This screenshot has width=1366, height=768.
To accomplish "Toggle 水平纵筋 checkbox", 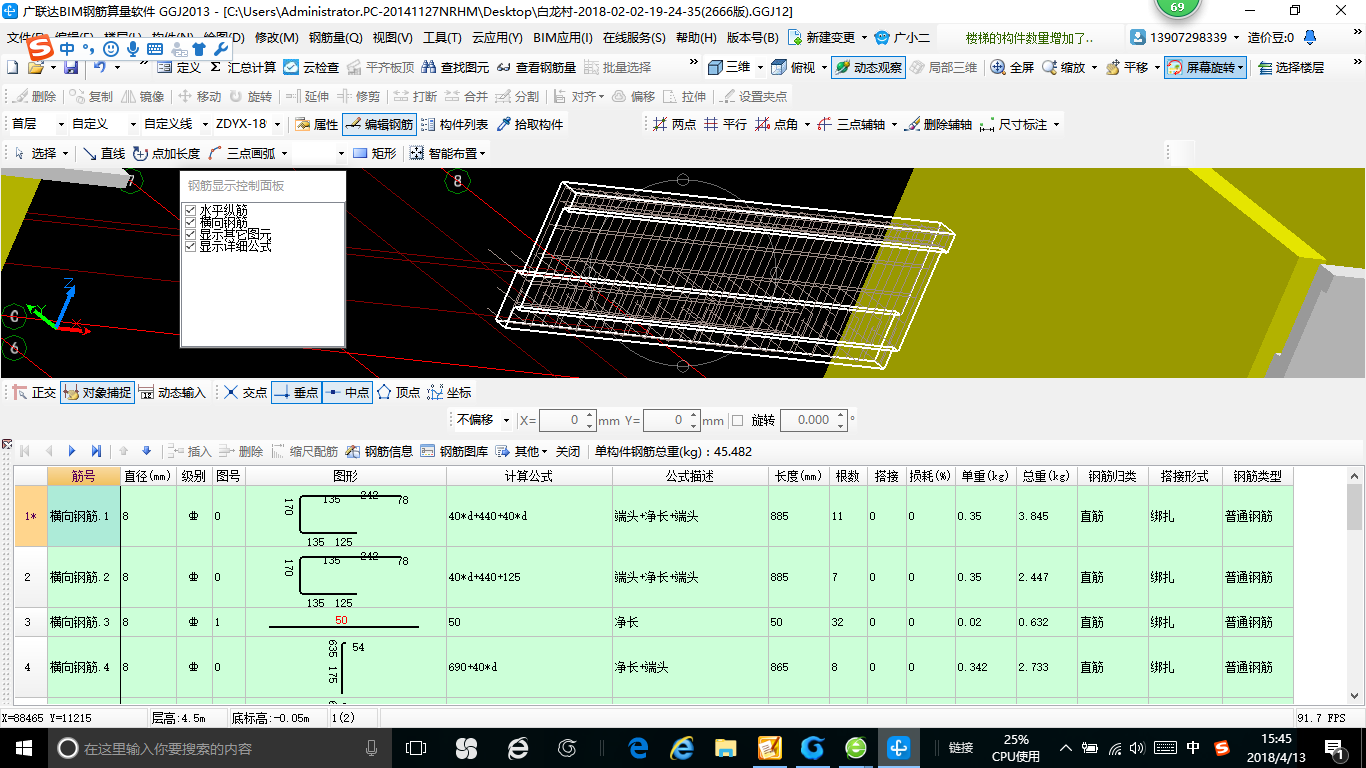I will [190, 211].
